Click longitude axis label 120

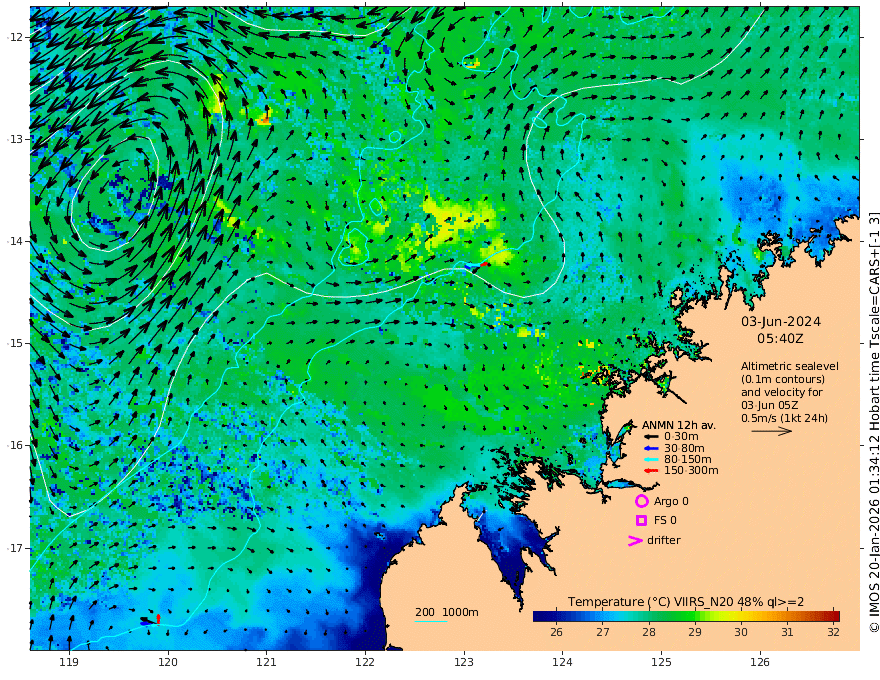(168, 662)
